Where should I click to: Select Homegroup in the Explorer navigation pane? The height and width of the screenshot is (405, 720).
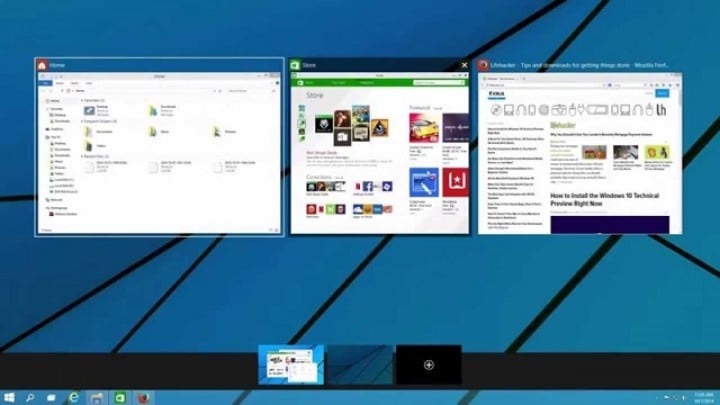56,208
